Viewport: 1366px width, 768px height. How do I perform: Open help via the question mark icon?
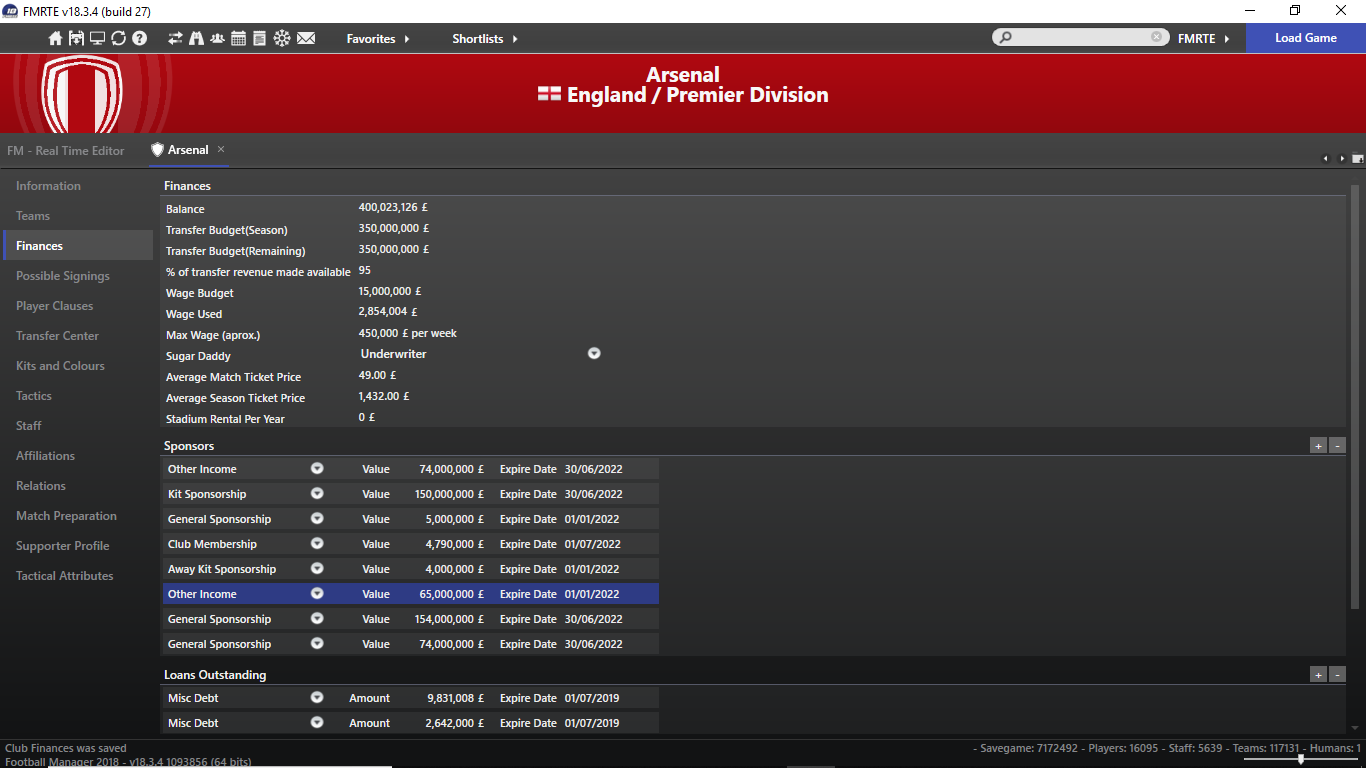tap(140, 38)
